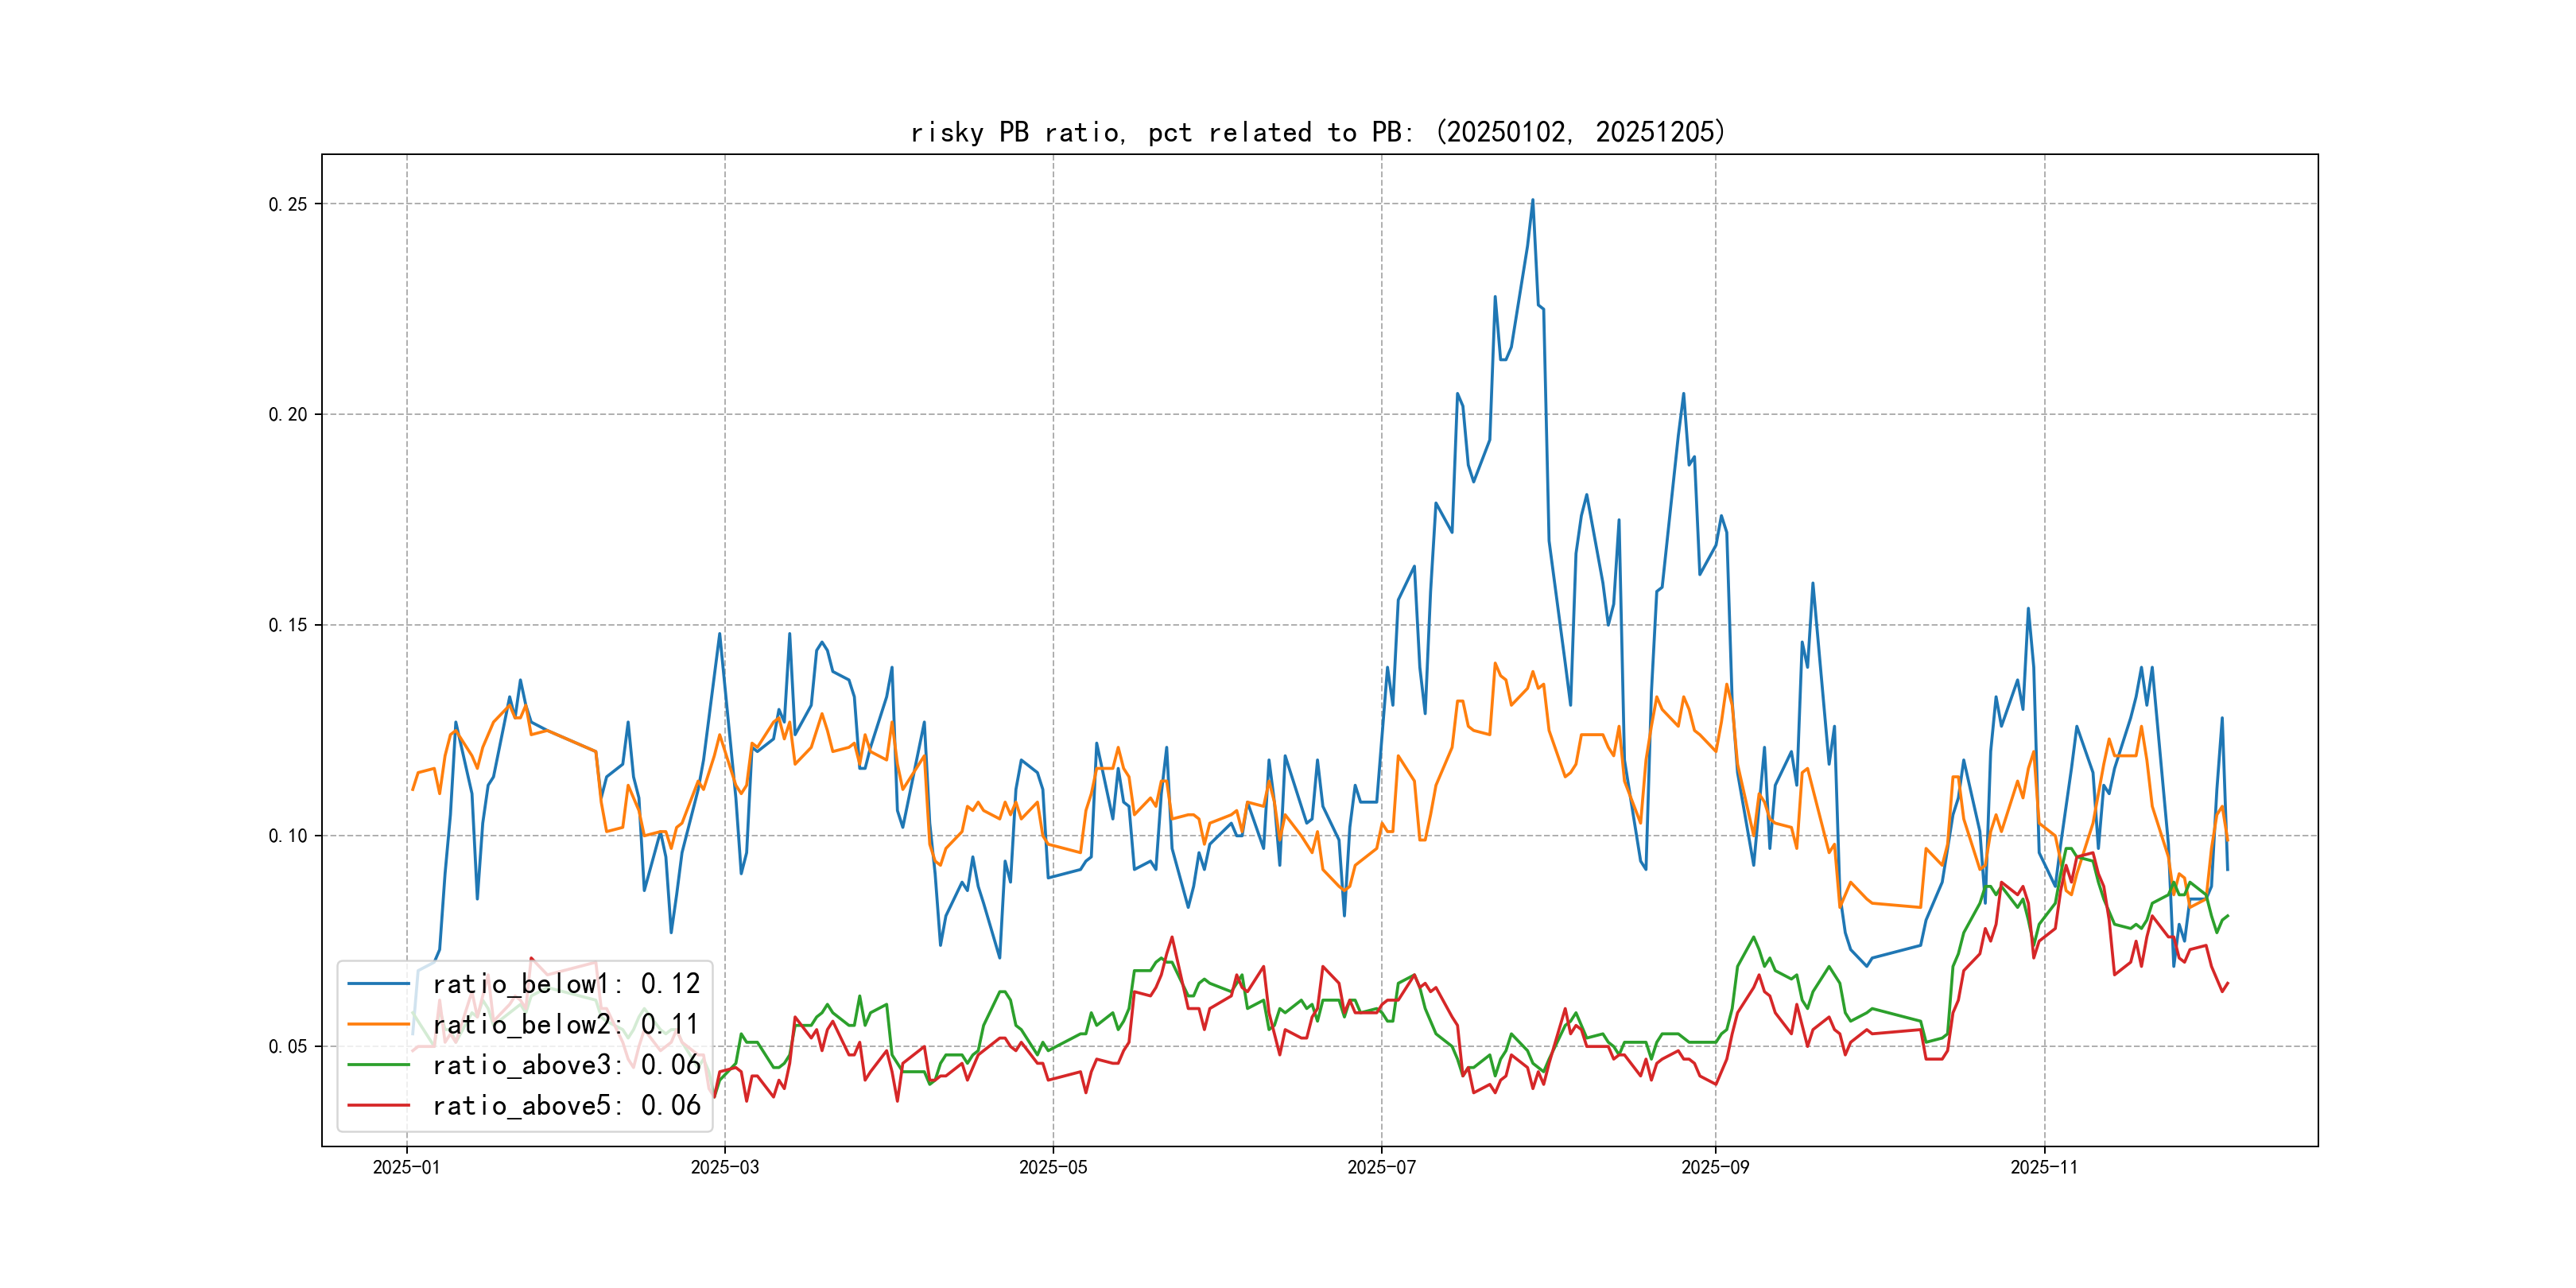Click the 2025-09 x-axis label
This screenshot has height=1288, width=2576.
(x=1715, y=1168)
